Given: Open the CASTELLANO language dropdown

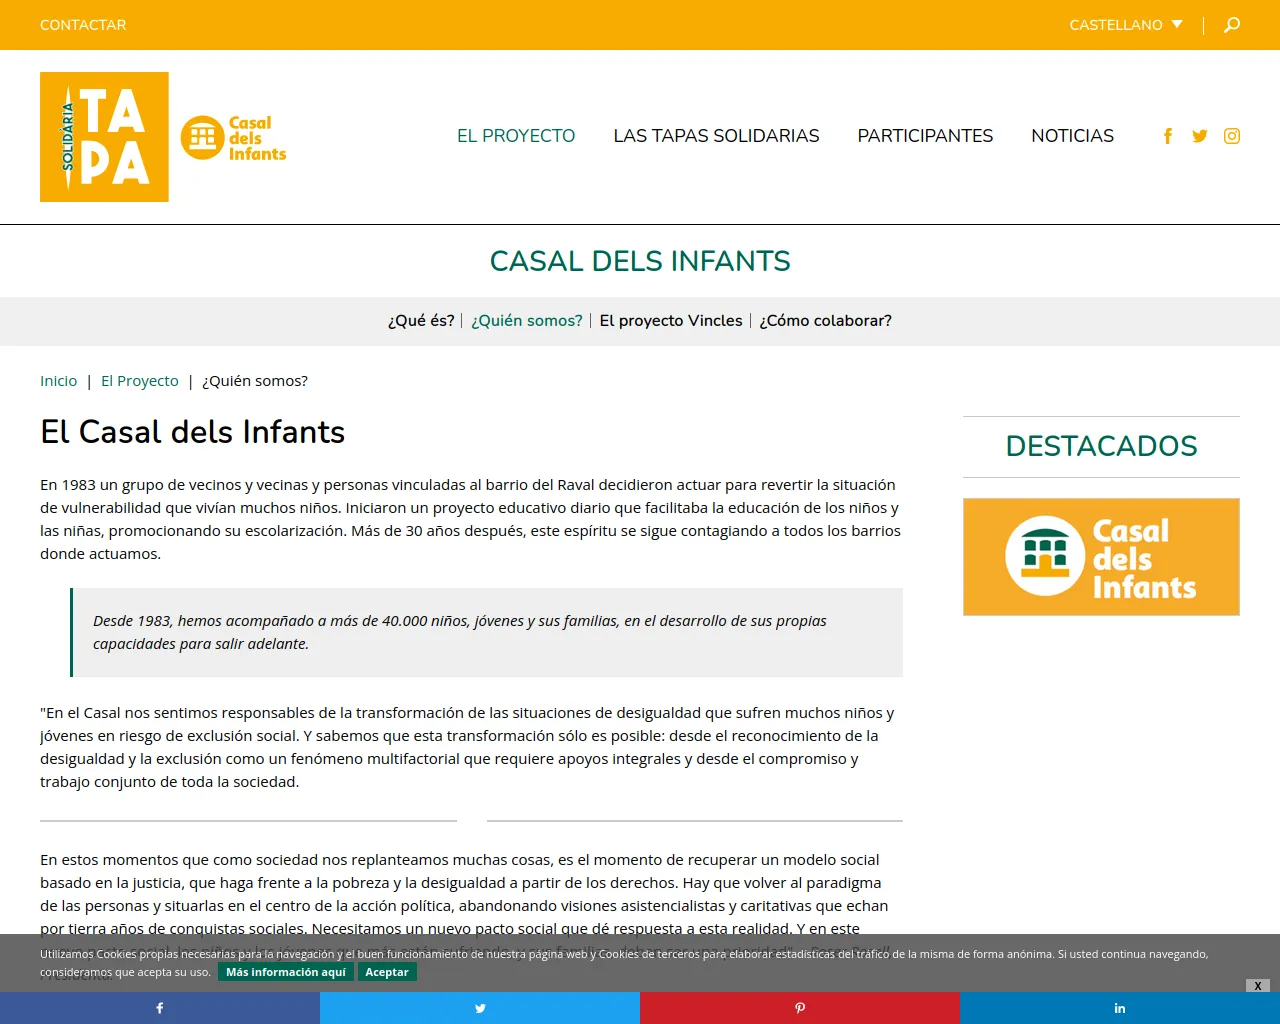Looking at the screenshot, I should click(x=1126, y=25).
